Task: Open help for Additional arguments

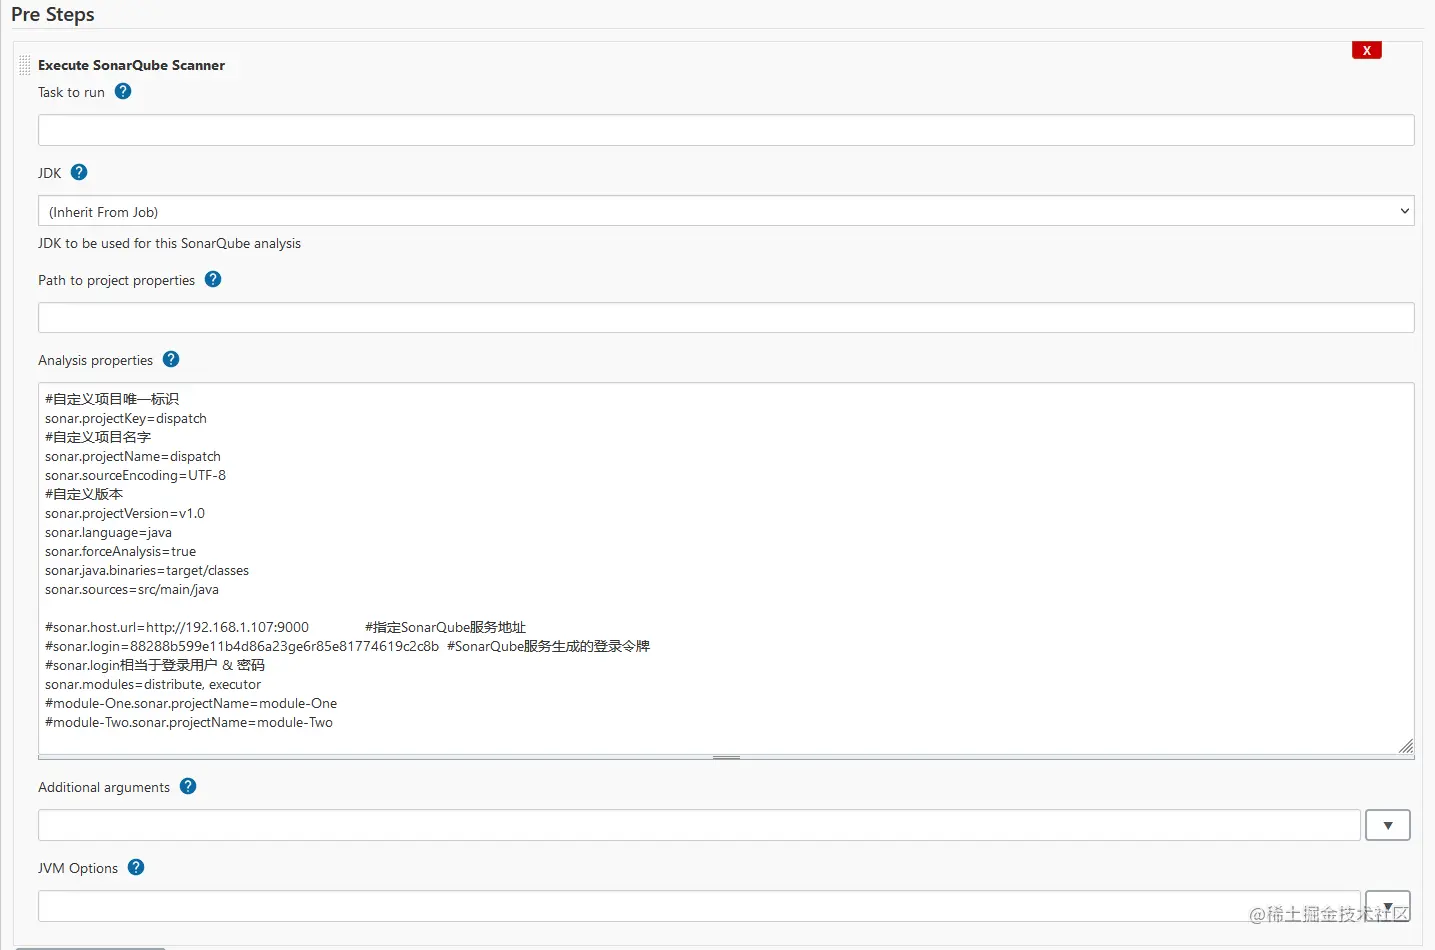Action: [x=188, y=786]
